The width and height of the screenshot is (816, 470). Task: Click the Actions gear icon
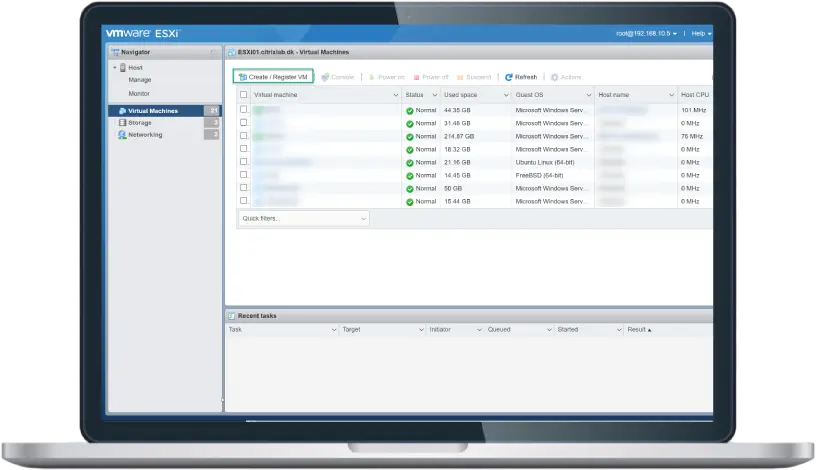555,77
